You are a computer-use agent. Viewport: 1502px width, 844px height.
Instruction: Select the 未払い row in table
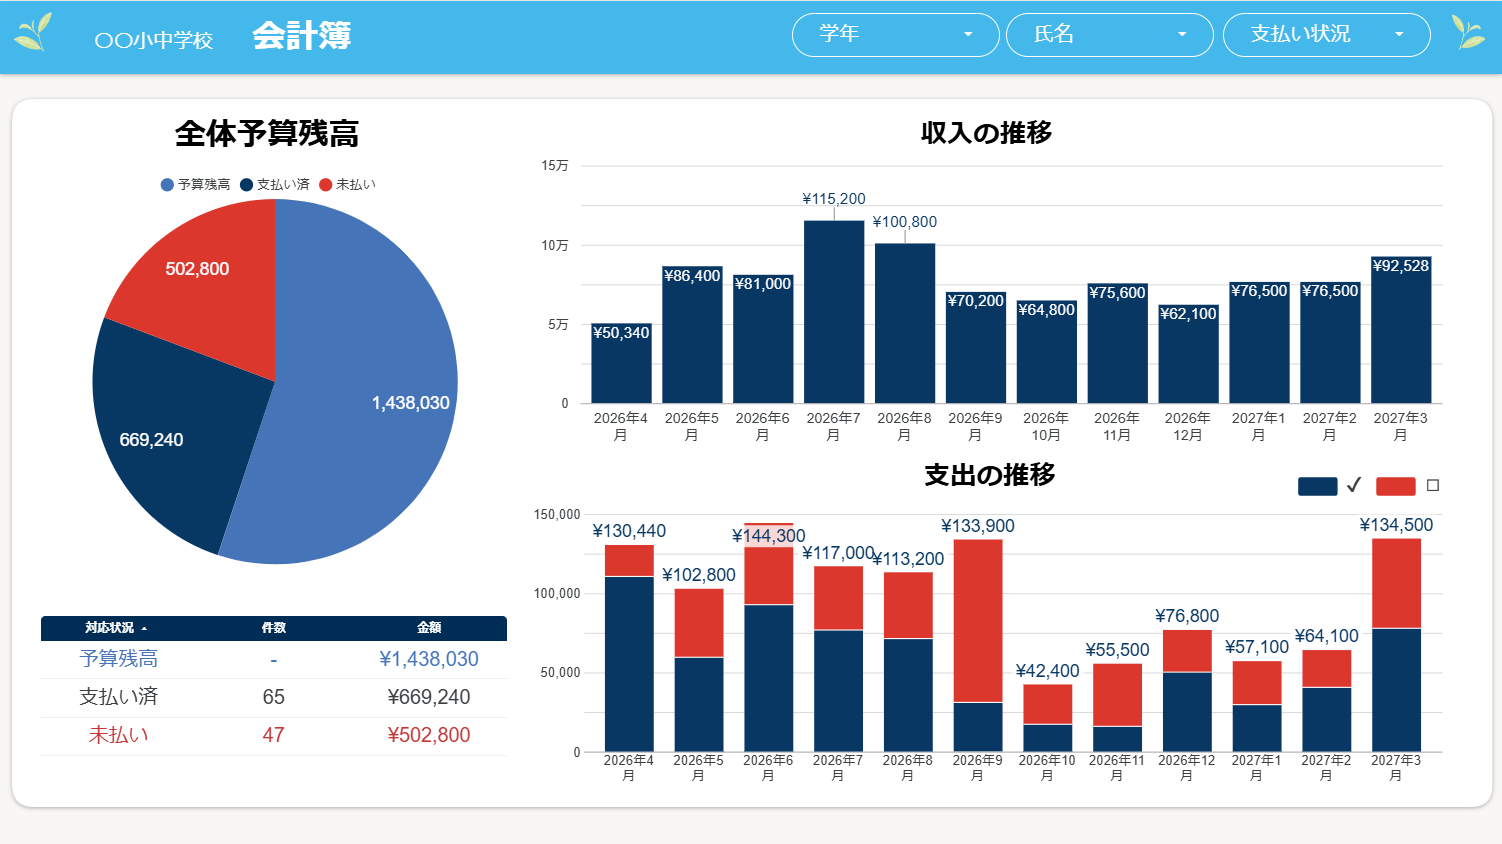point(273,735)
